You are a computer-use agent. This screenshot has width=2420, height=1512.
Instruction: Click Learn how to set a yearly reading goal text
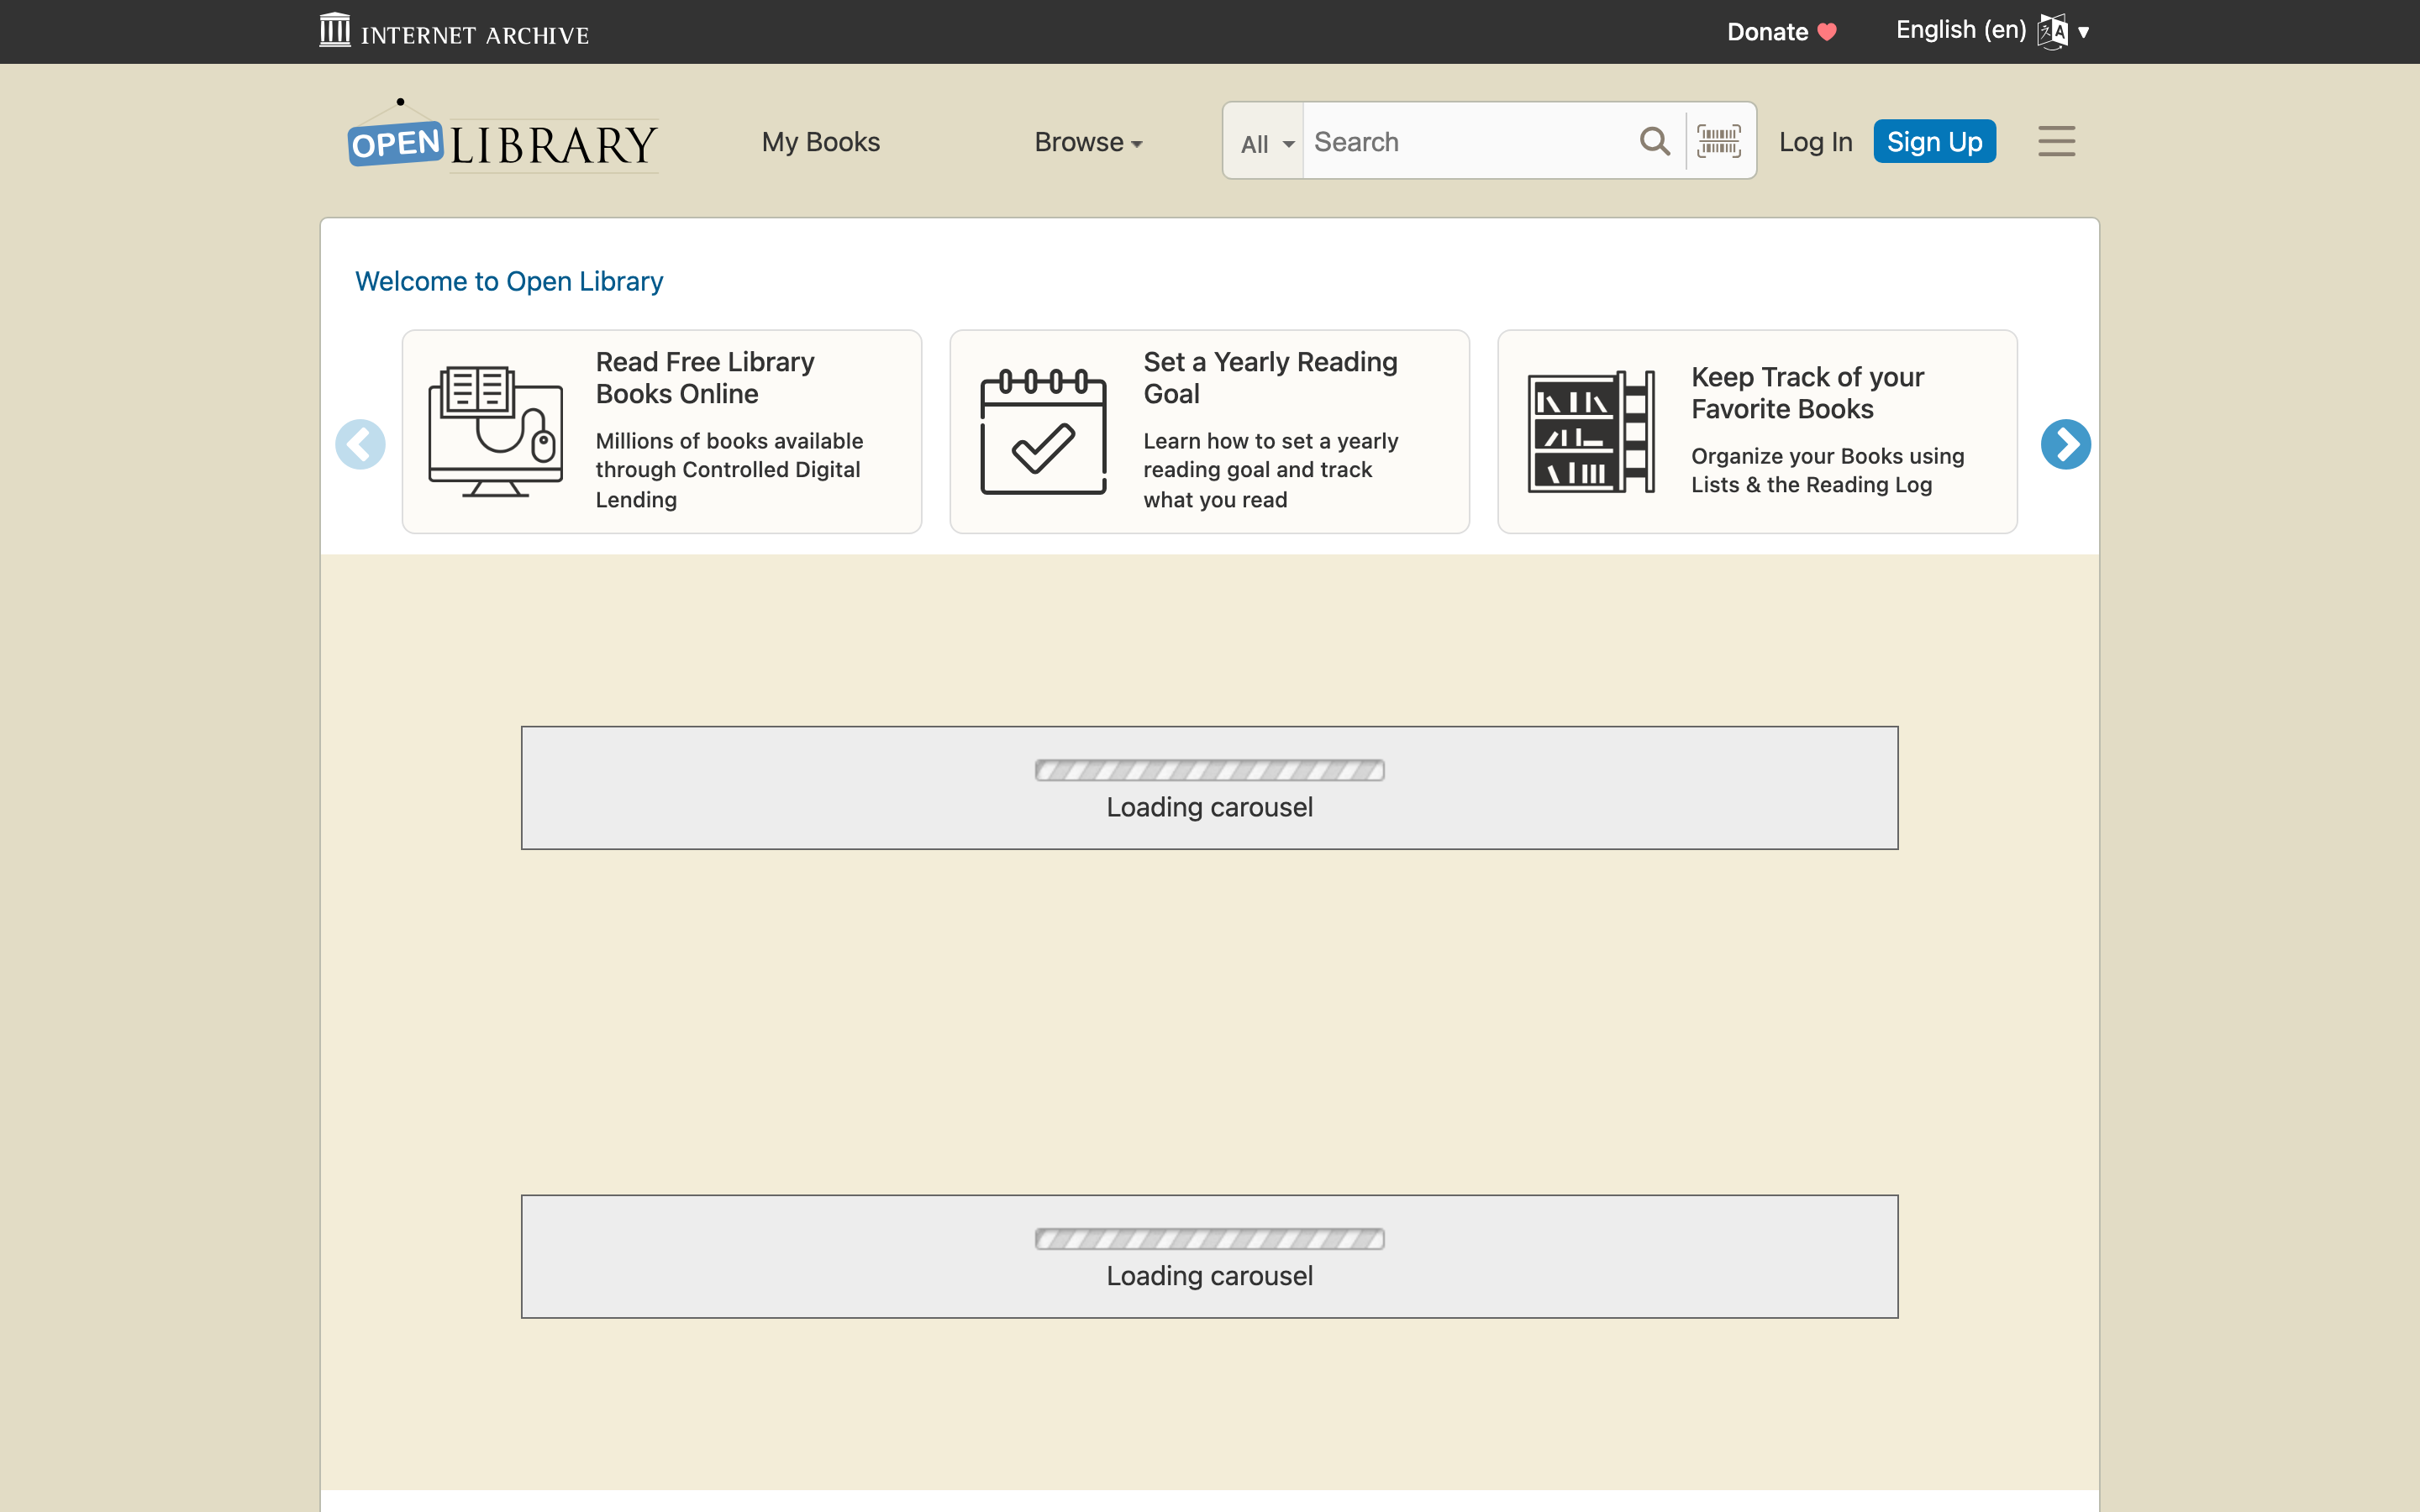tap(1270, 470)
